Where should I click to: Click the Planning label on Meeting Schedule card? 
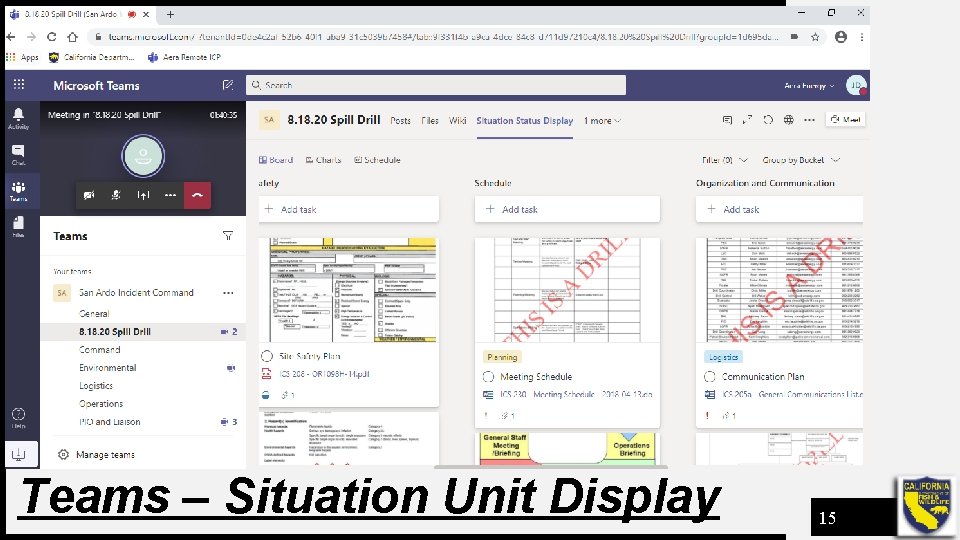pos(502,357)
